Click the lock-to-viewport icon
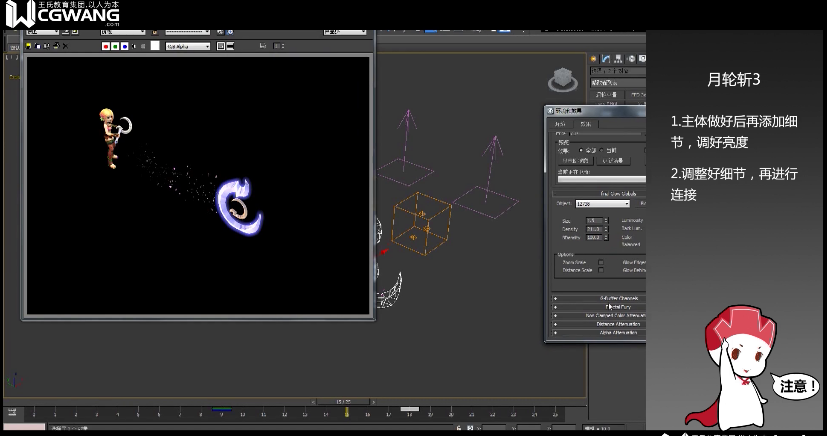The width and height of the screenshot is (827, 436). coord(155,32)
